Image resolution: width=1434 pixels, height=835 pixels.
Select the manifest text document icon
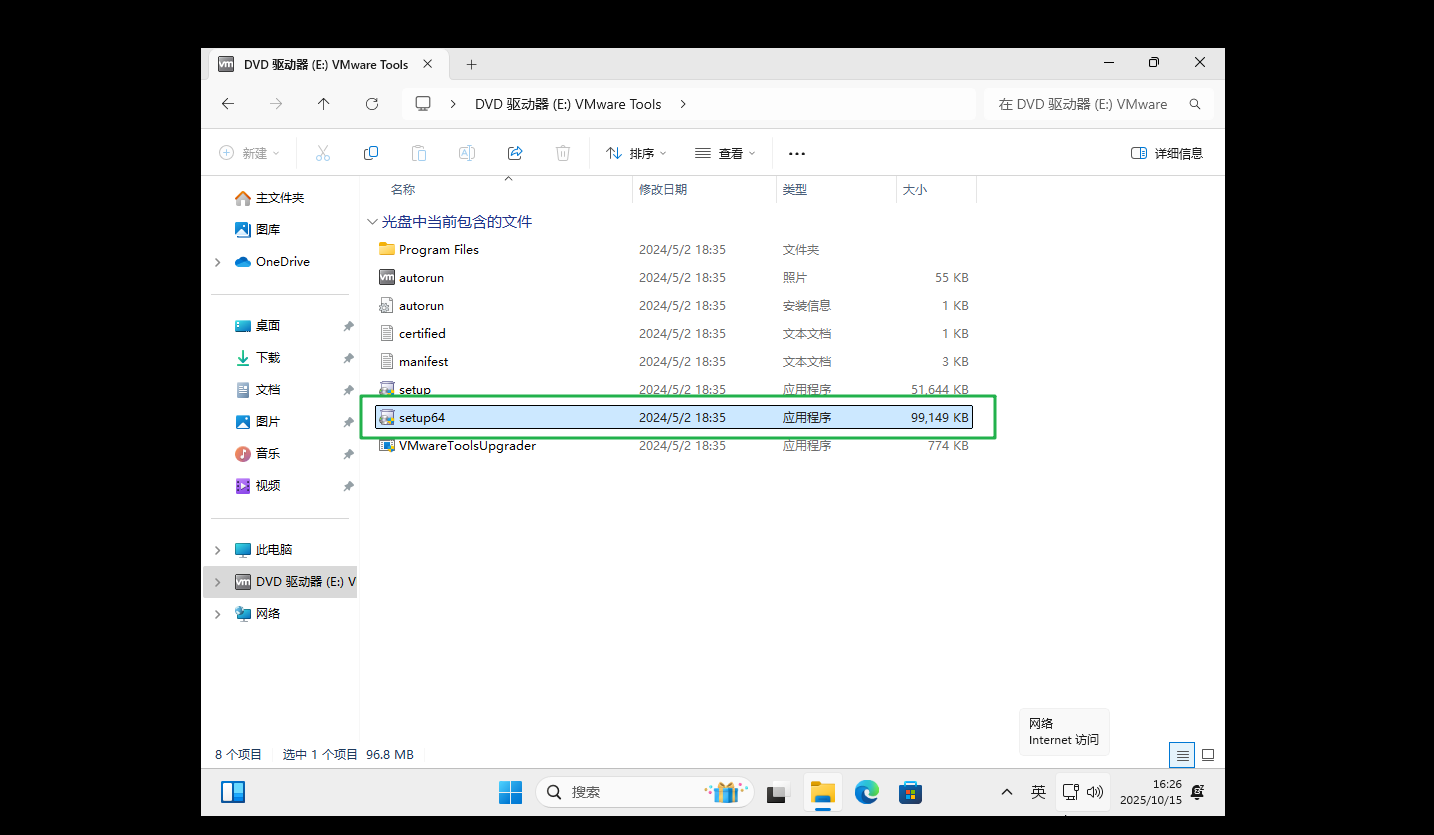pos(387,361)
